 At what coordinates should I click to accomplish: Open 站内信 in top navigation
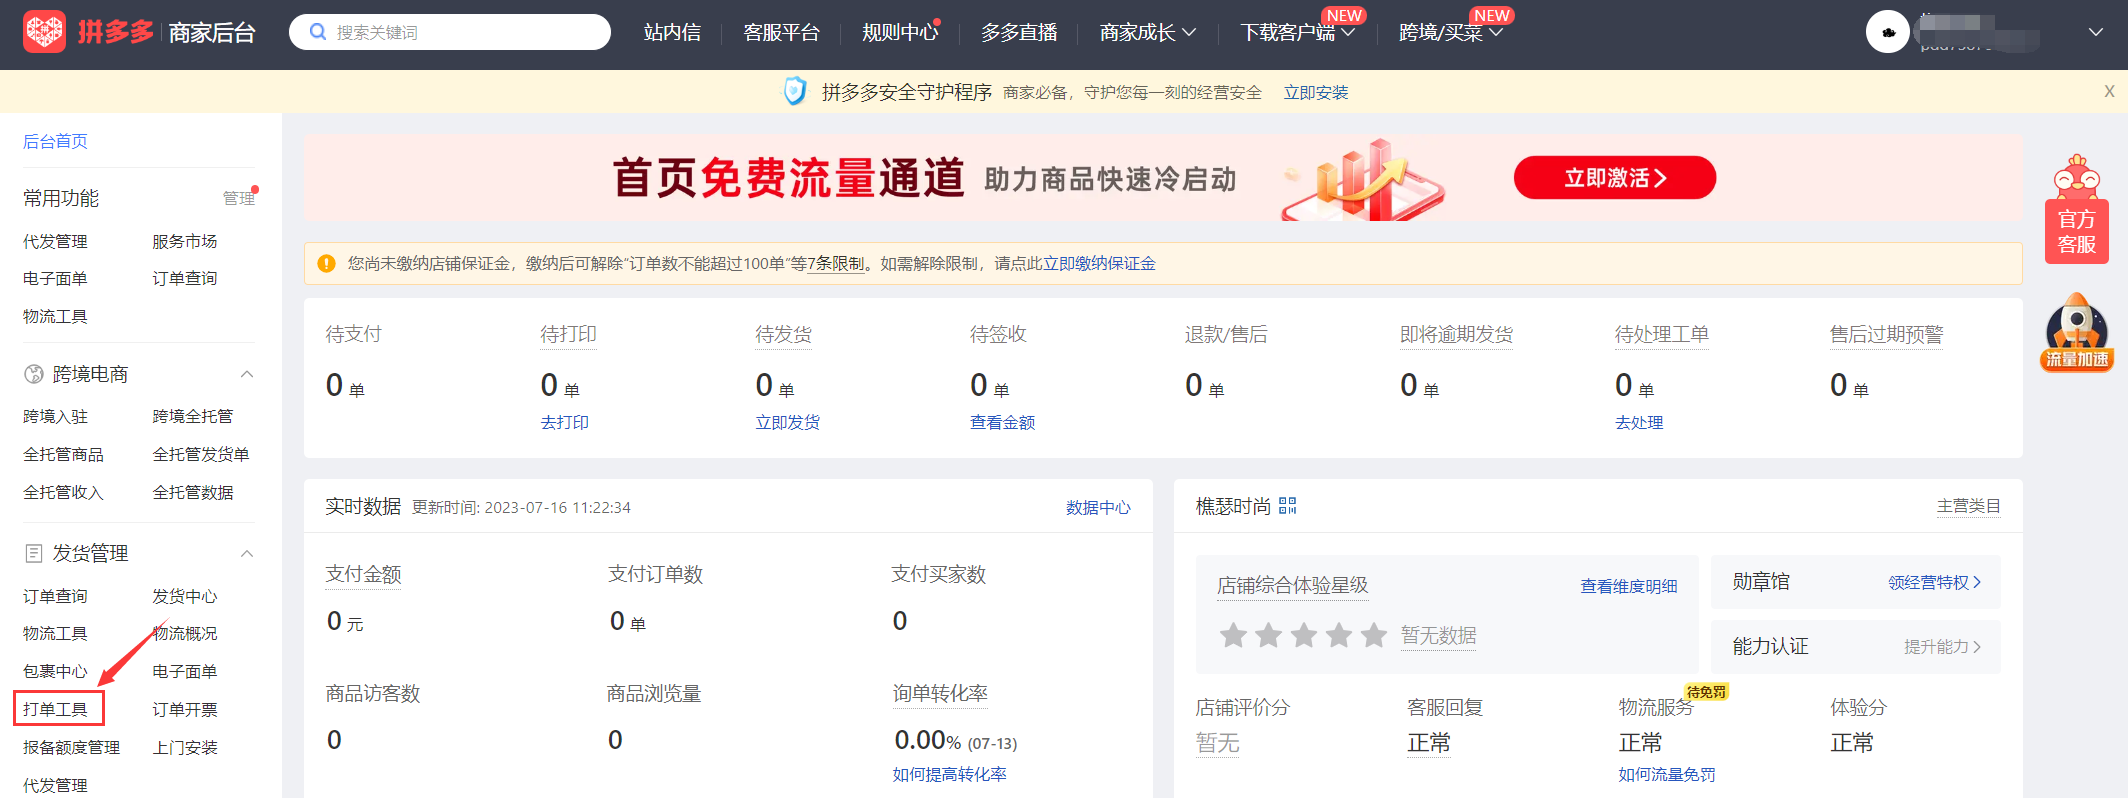click(672, 33)
